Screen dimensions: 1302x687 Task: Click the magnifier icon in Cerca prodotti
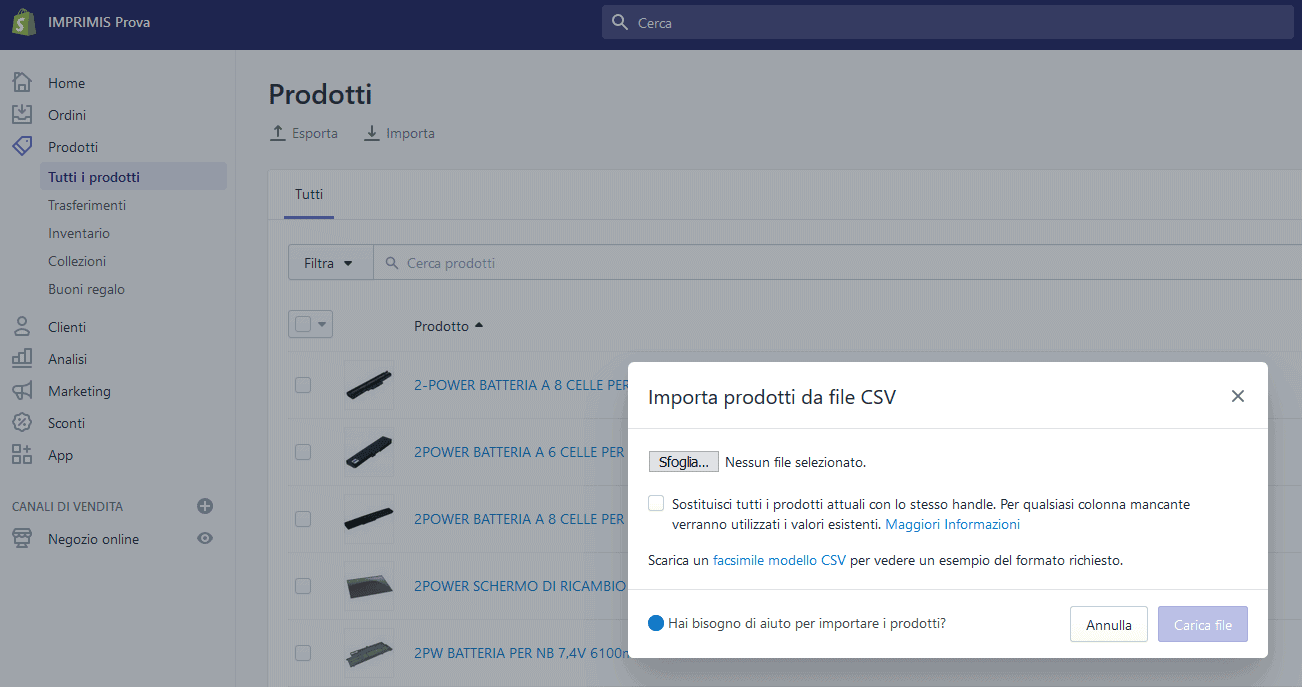(391, 263)
